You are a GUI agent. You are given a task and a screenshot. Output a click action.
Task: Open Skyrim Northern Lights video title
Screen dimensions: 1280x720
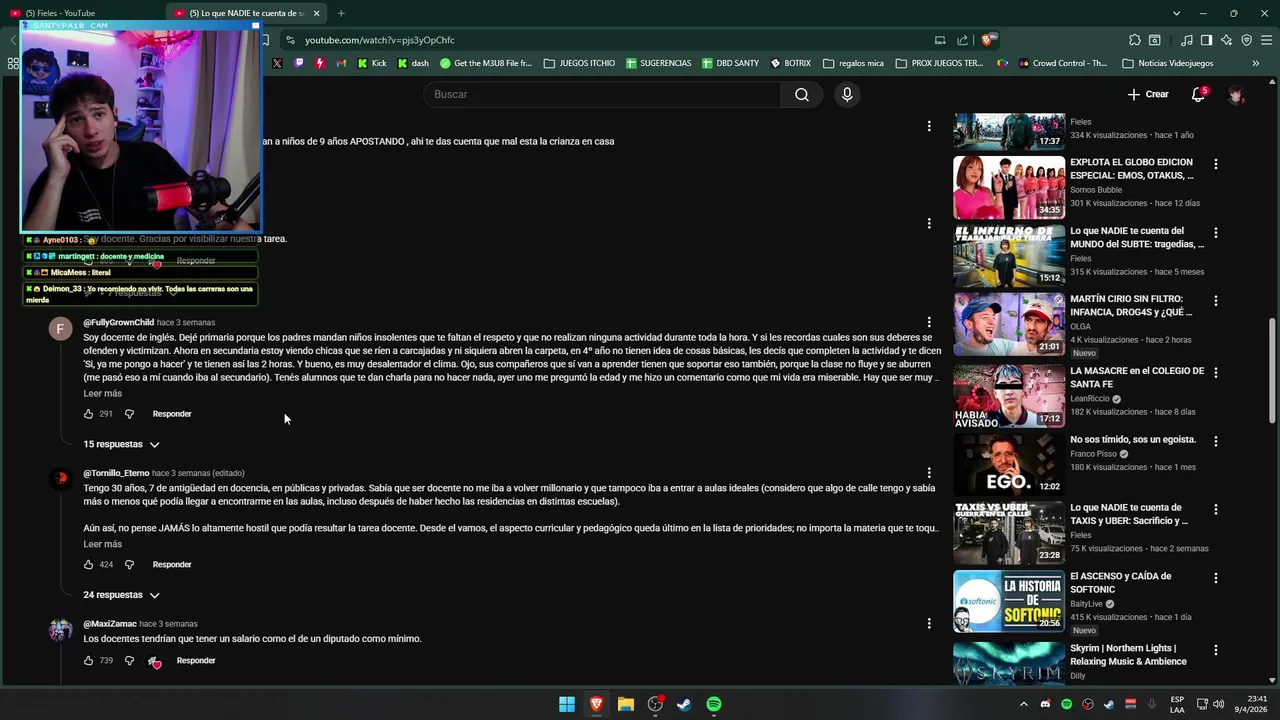[x=1129, y=655]
